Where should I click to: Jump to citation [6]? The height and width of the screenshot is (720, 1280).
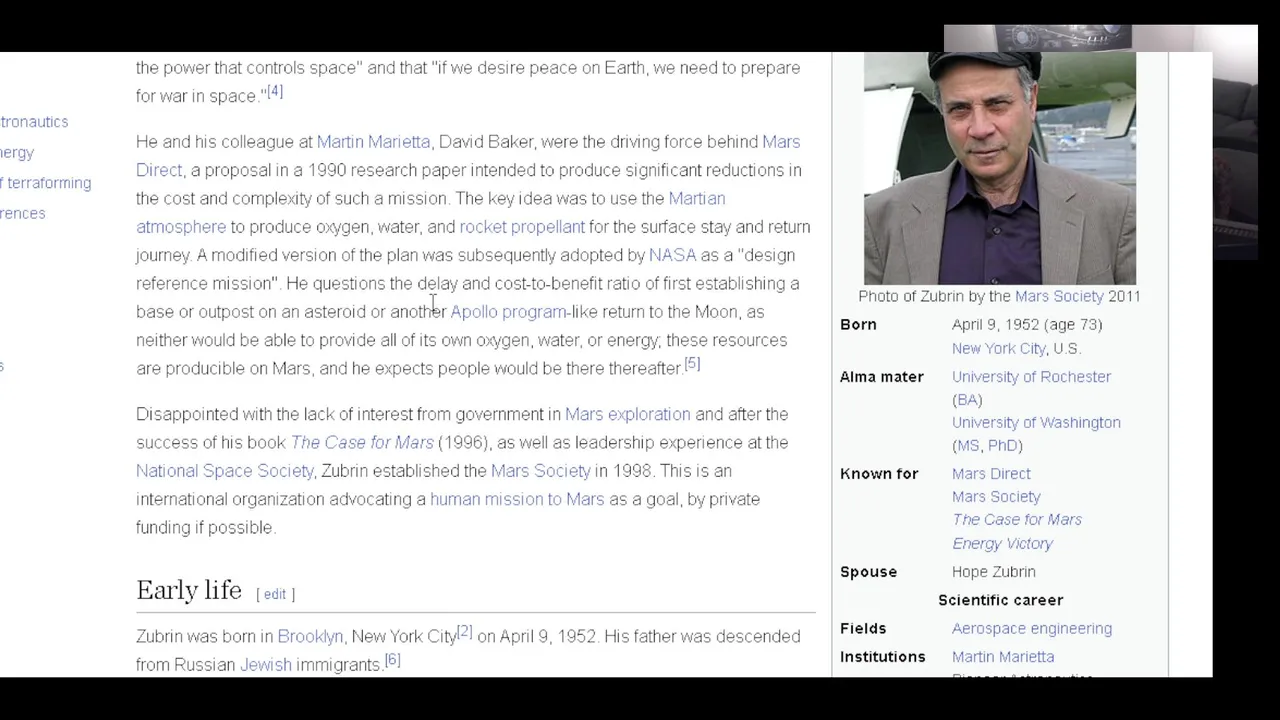[392, 660]
